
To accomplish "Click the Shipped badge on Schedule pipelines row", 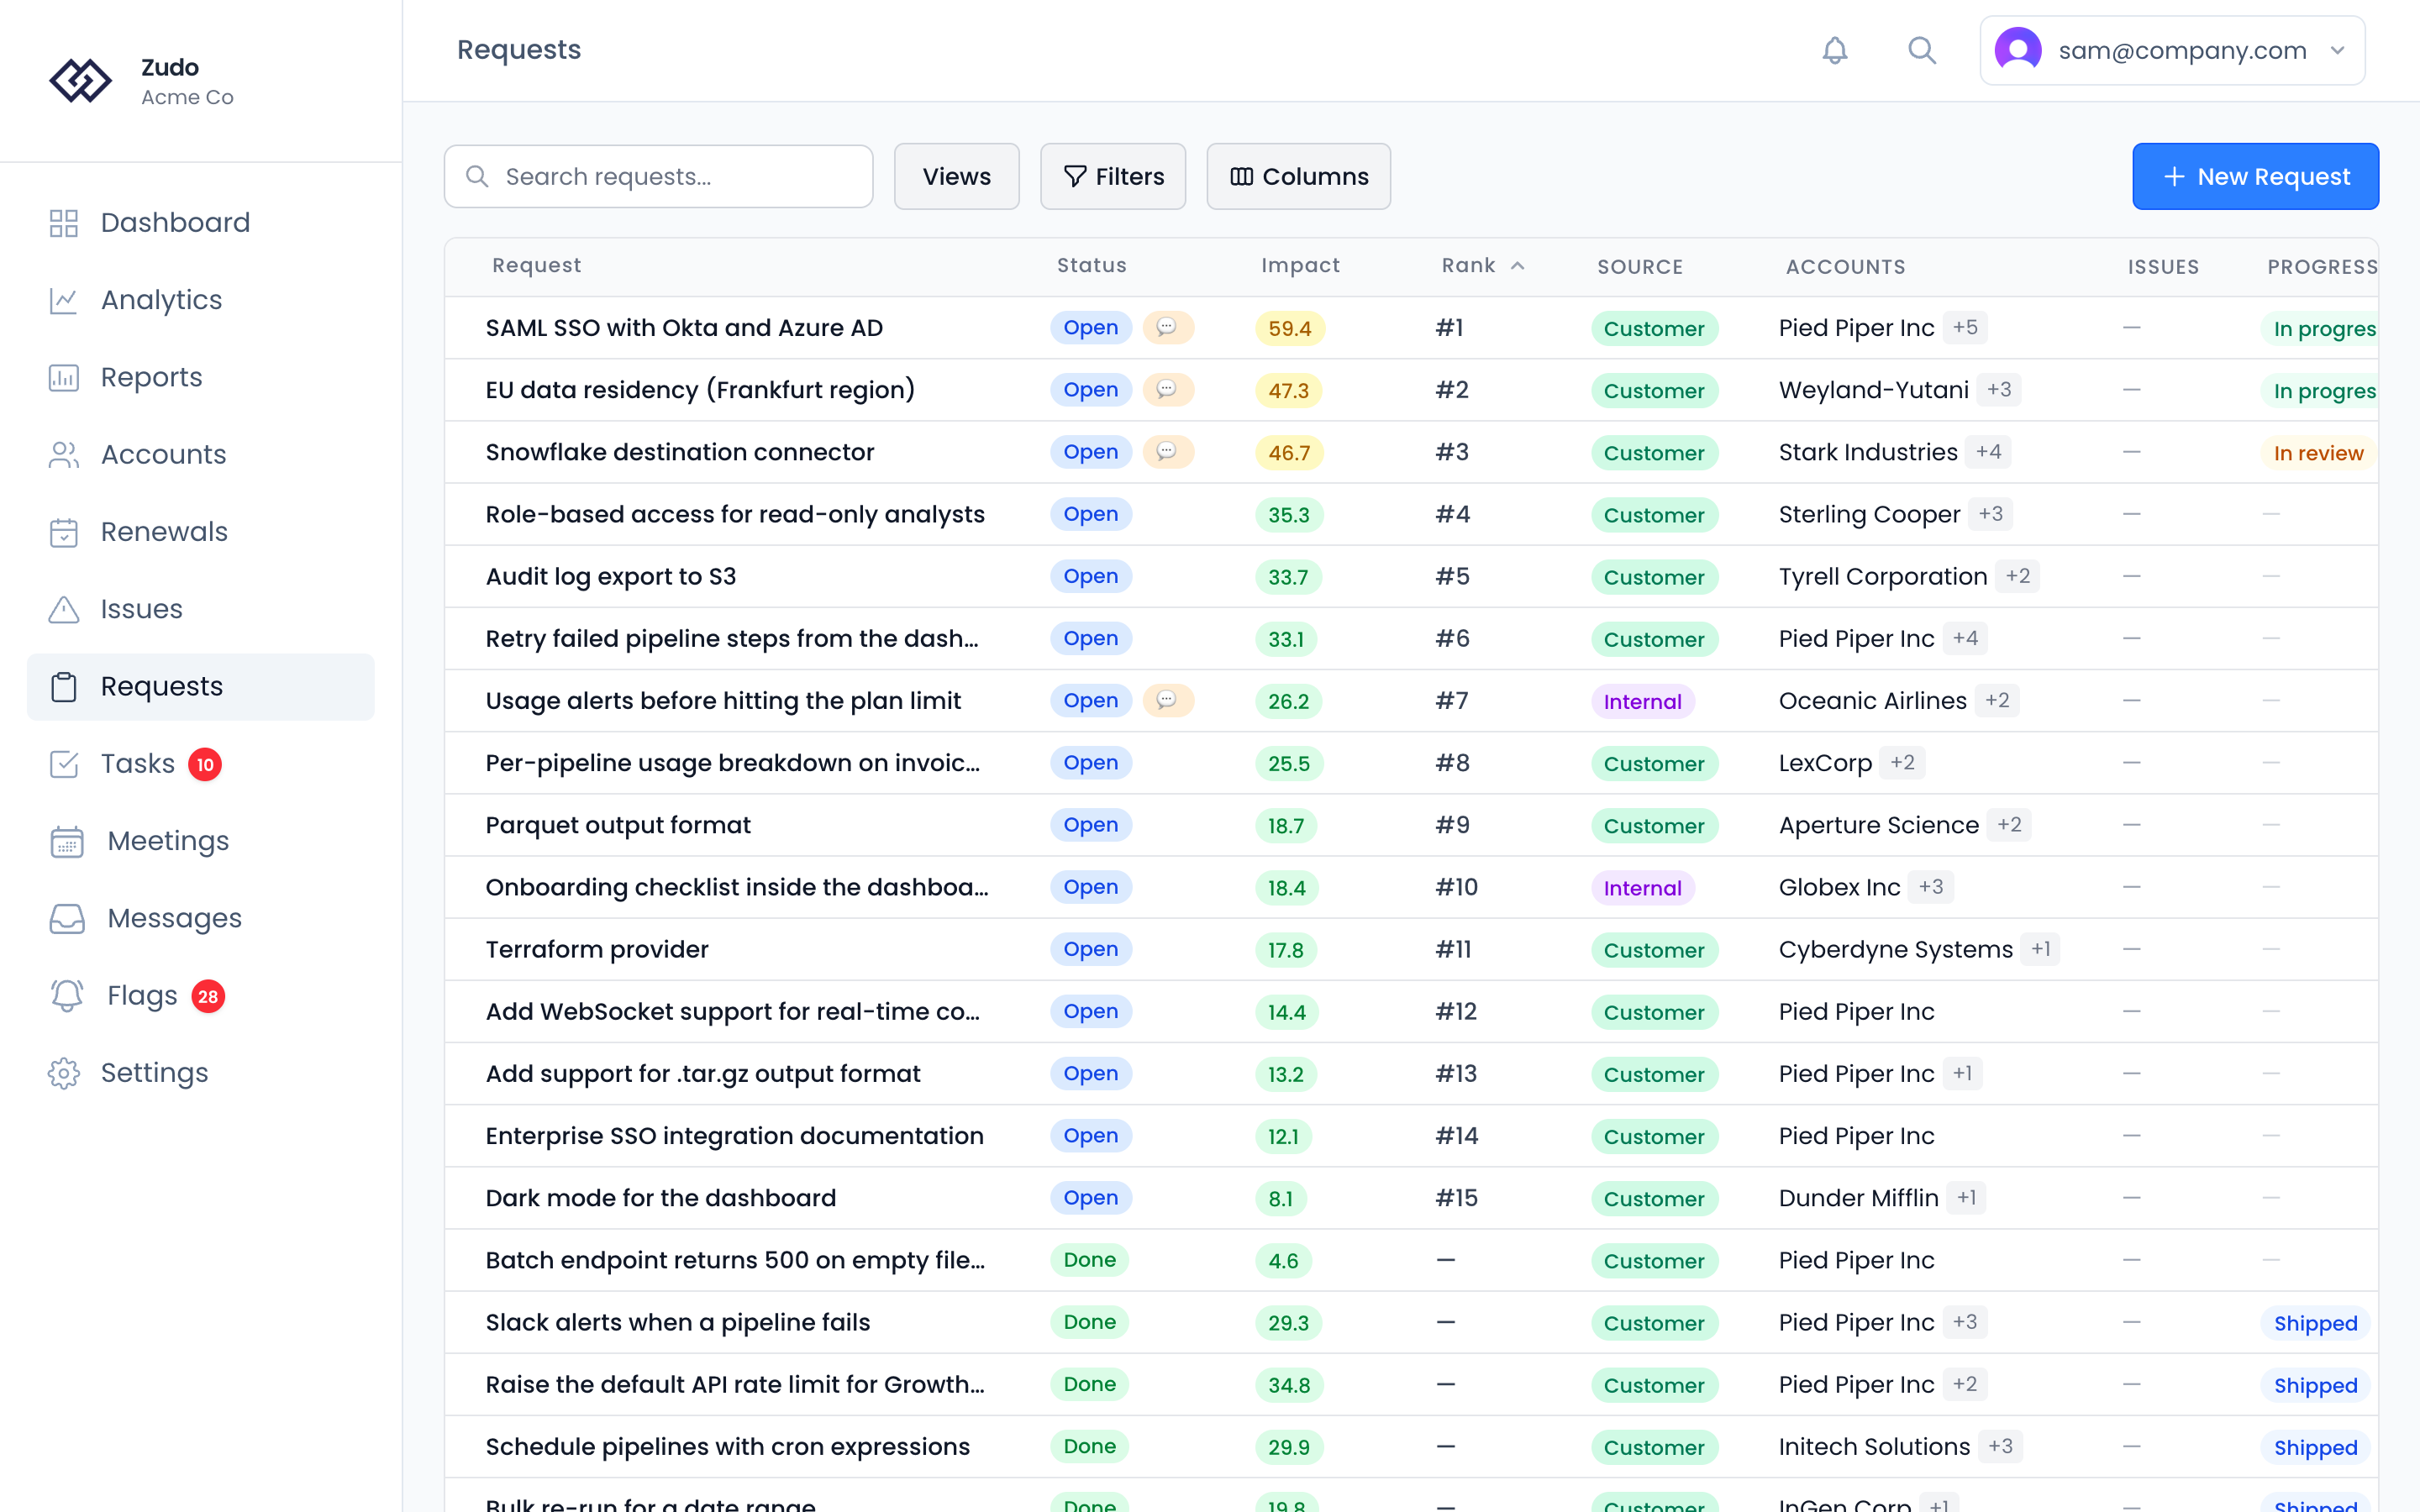I will point(2315,1447).
